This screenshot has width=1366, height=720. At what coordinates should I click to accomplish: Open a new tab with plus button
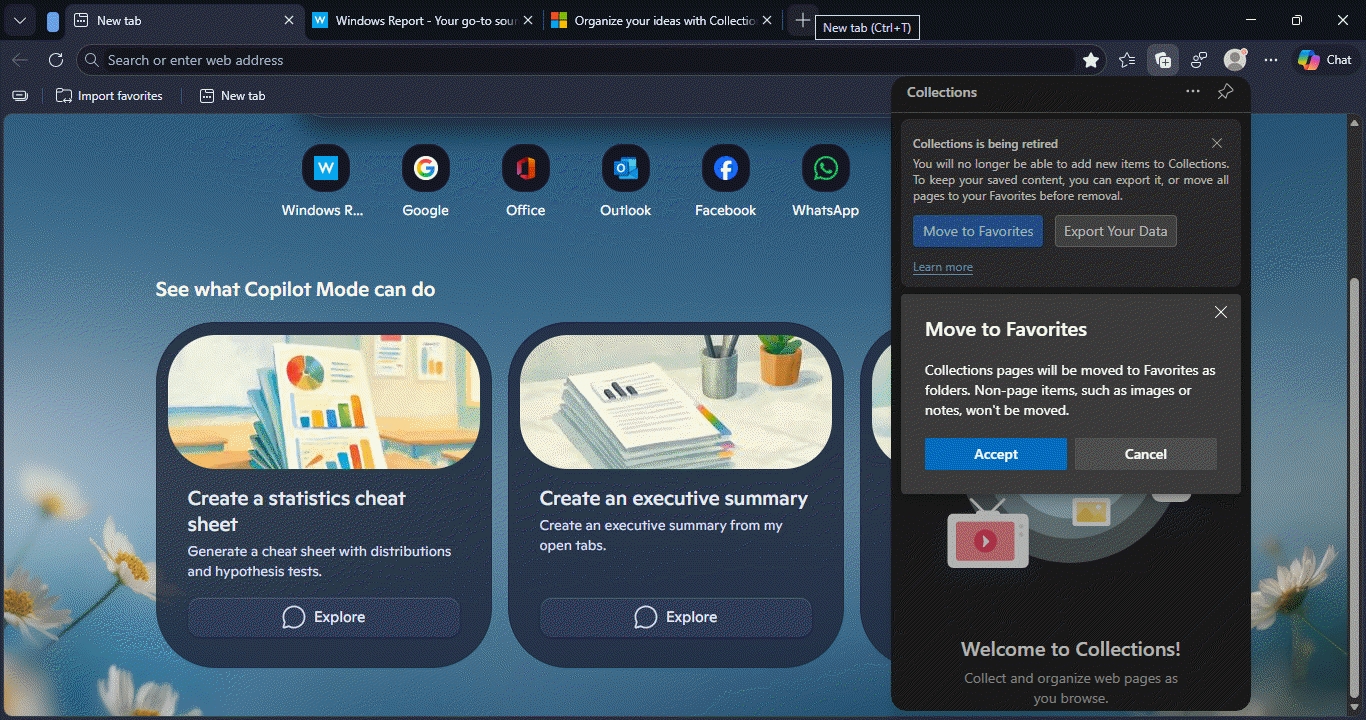click(x=802, y=20)
